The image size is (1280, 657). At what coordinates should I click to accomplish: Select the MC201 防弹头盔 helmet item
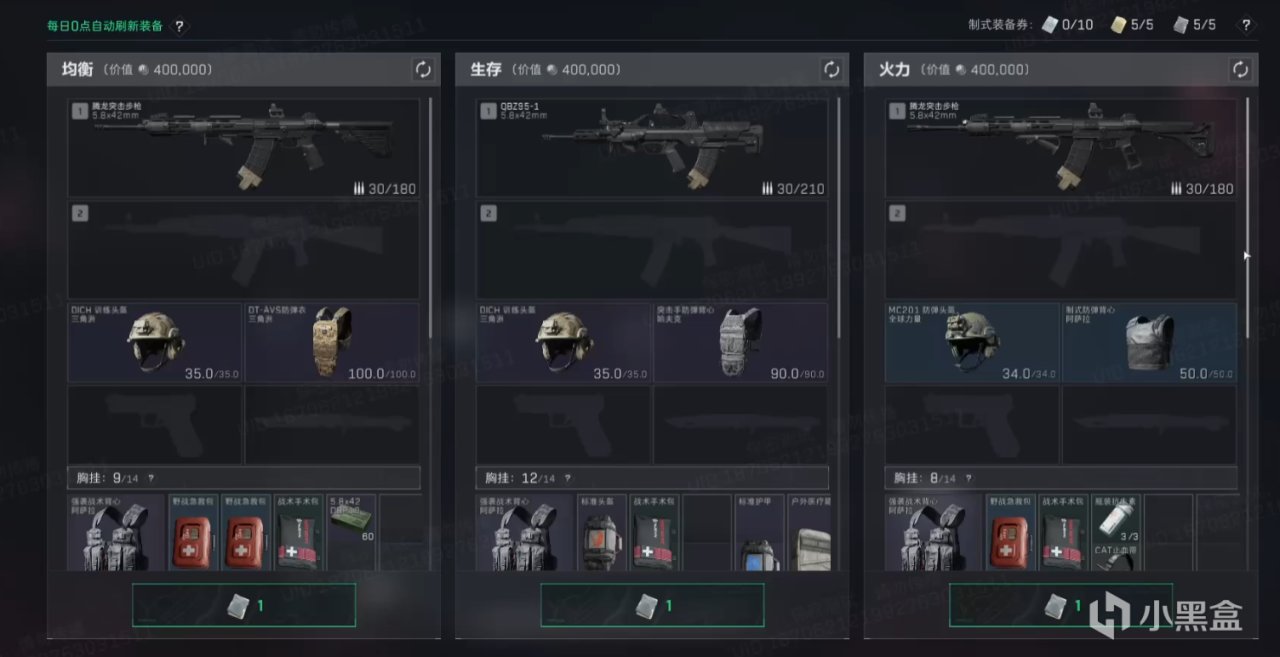(972, 342)
